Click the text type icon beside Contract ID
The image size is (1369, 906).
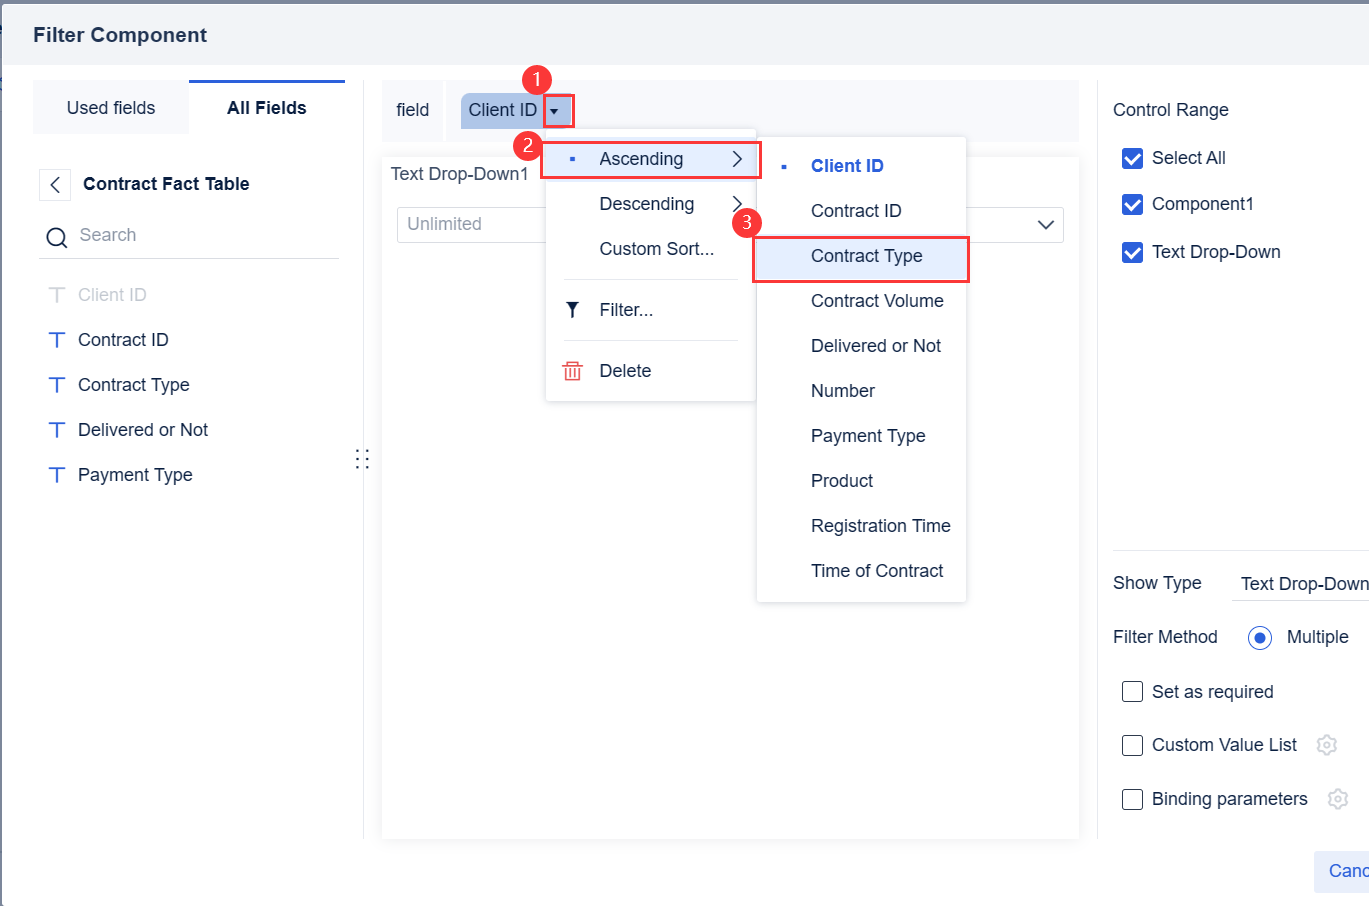coord(57,340)
